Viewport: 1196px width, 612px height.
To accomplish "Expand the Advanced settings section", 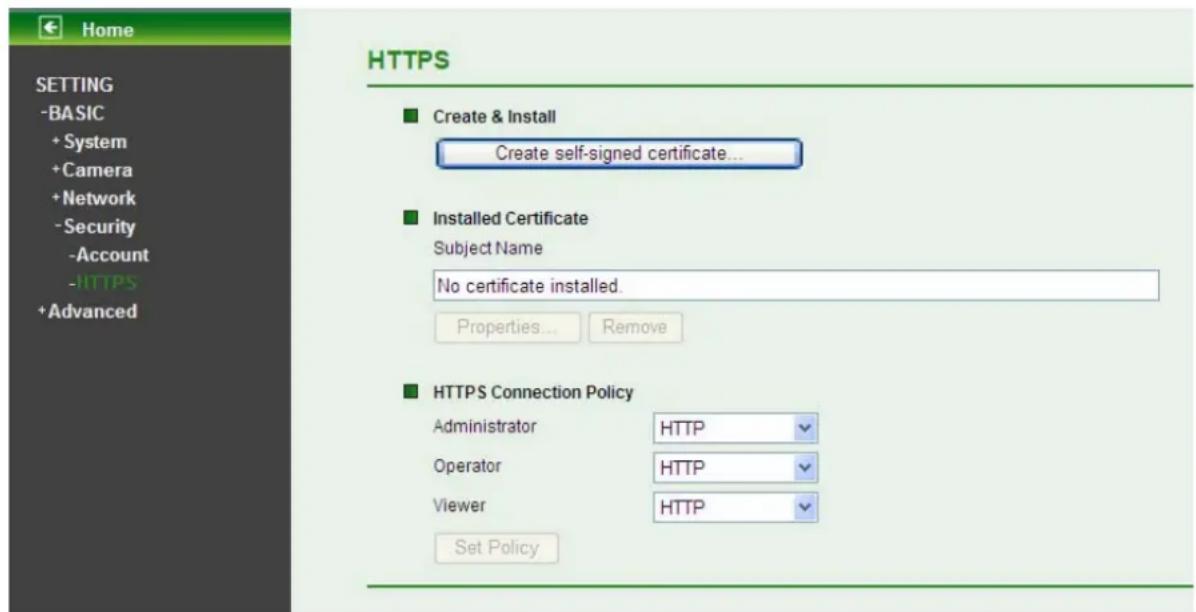I will [x=88, y=311].
